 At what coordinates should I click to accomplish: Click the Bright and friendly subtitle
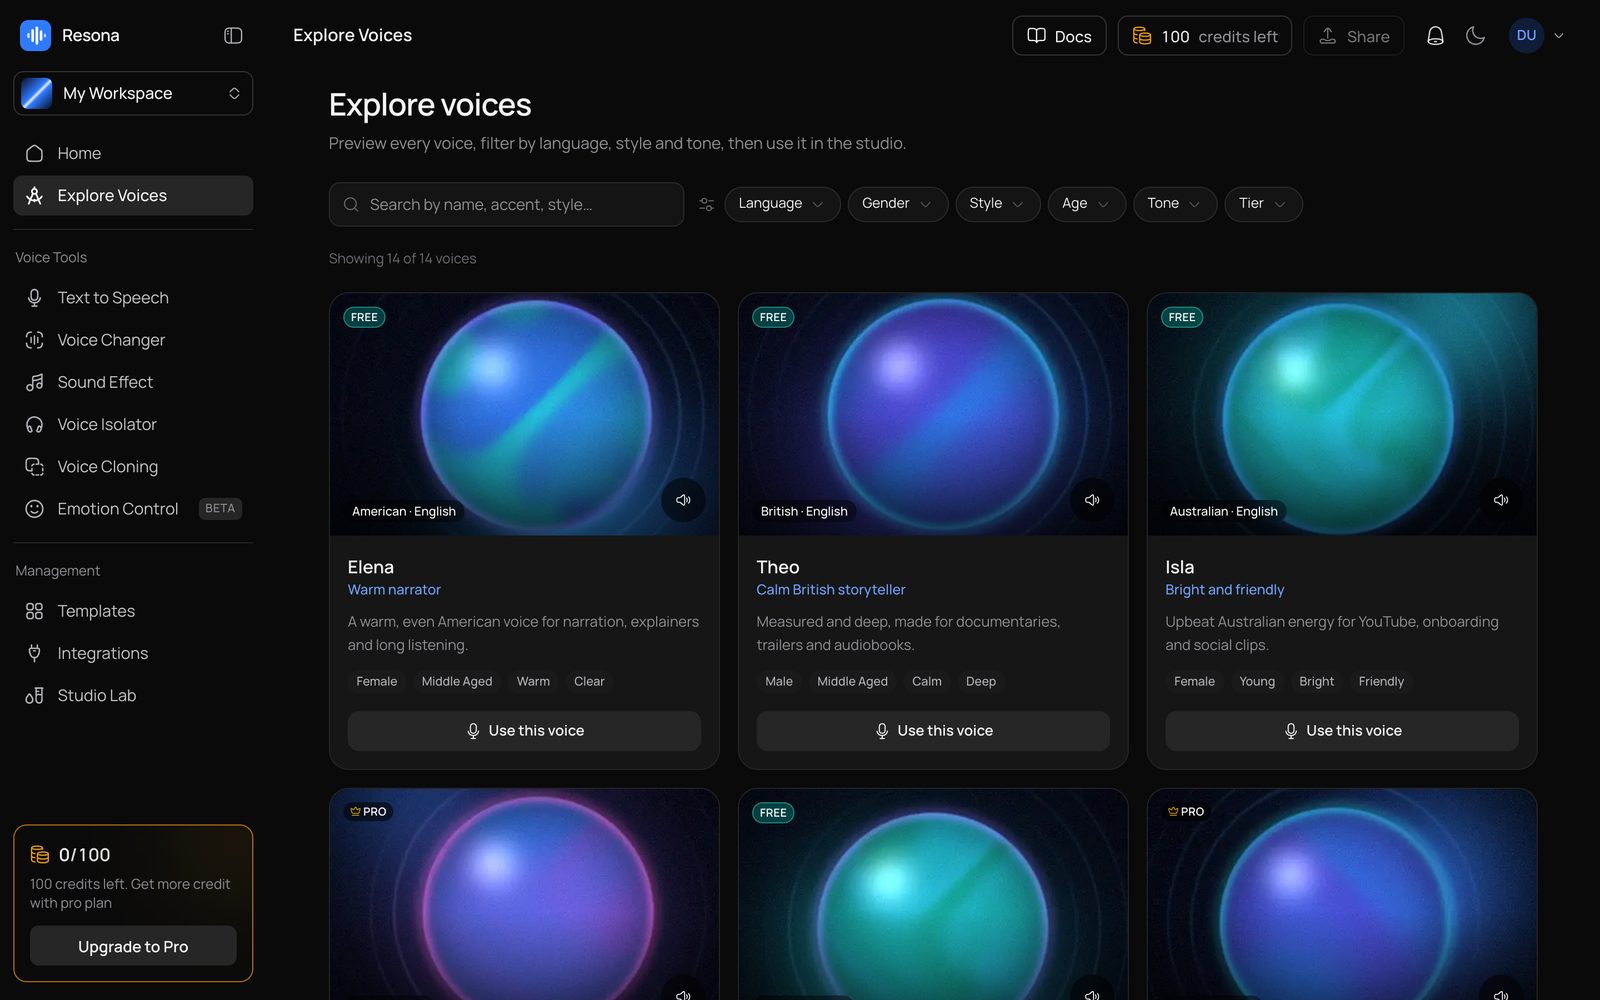[1225, 590]
